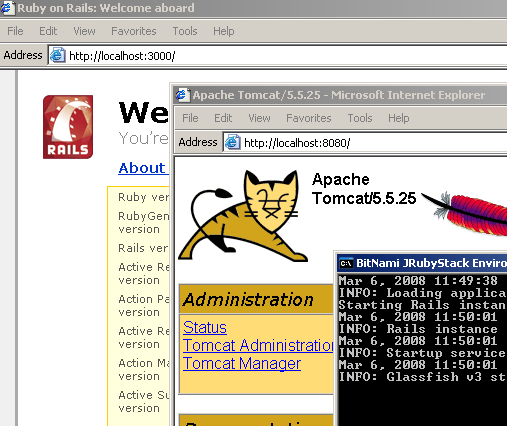Click IE page icon in localhost:8080 address bar

[232, 142]
